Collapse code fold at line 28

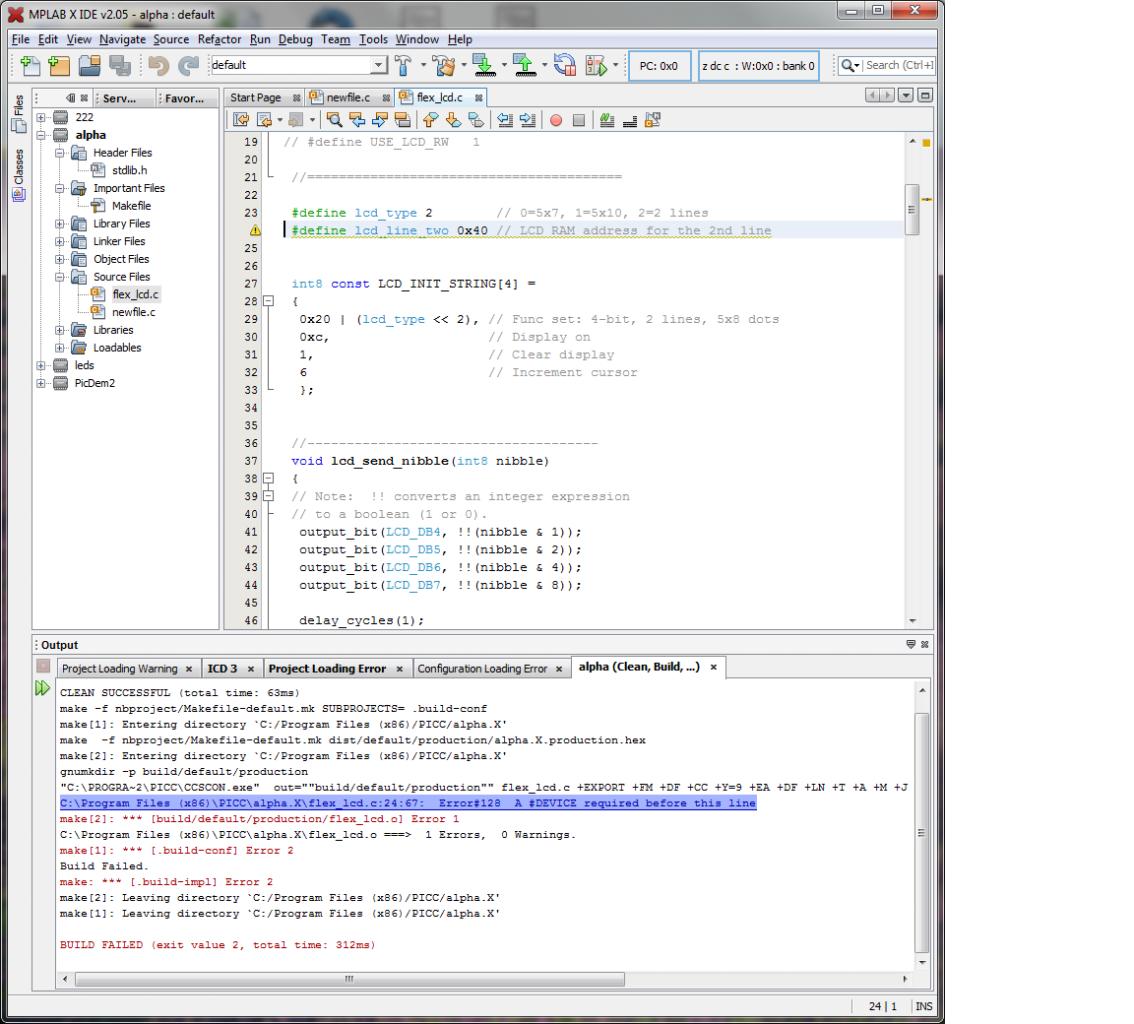pyautogui.click(x=267, y=301)
